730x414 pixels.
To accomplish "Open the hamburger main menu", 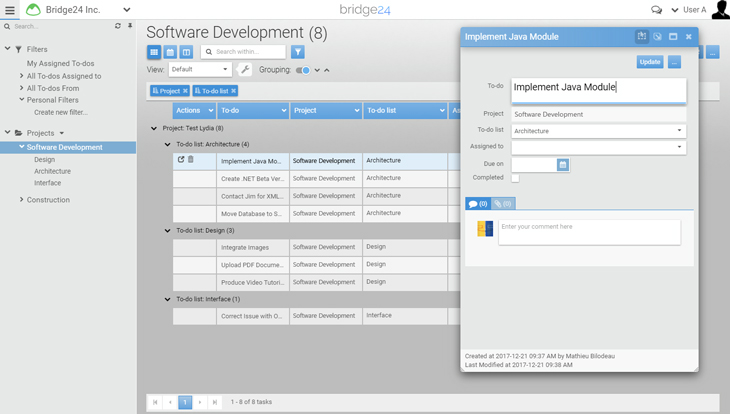I will [x=10, y=10].
